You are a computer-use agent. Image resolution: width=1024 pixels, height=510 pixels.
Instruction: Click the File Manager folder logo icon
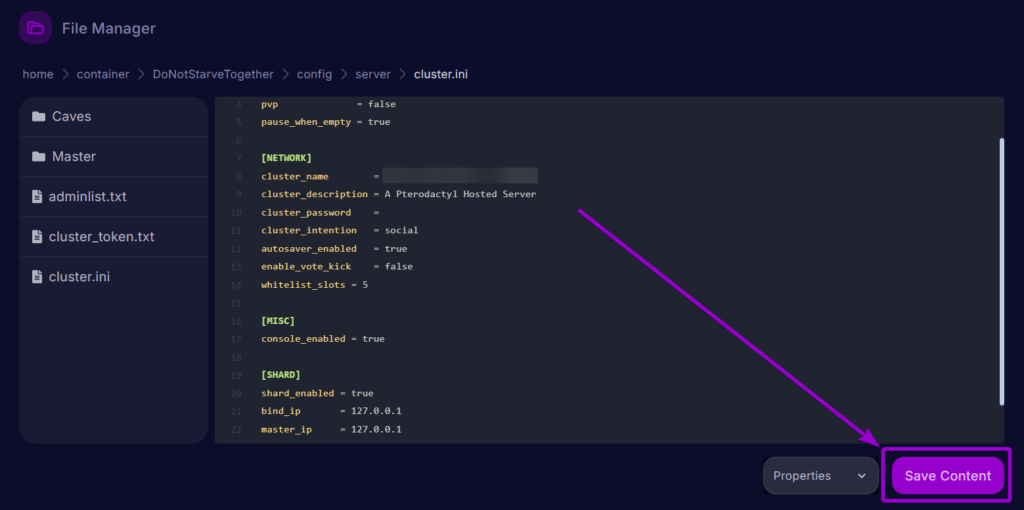tap(35, 28)
